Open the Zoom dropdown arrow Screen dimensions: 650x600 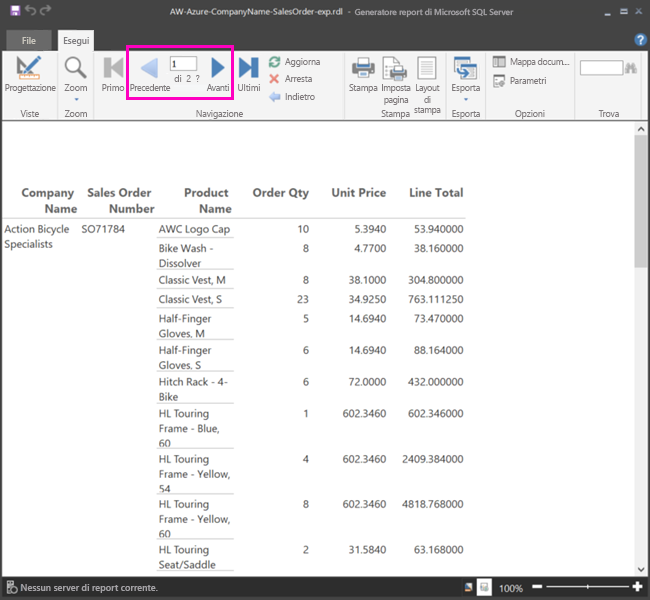point(76,100)
